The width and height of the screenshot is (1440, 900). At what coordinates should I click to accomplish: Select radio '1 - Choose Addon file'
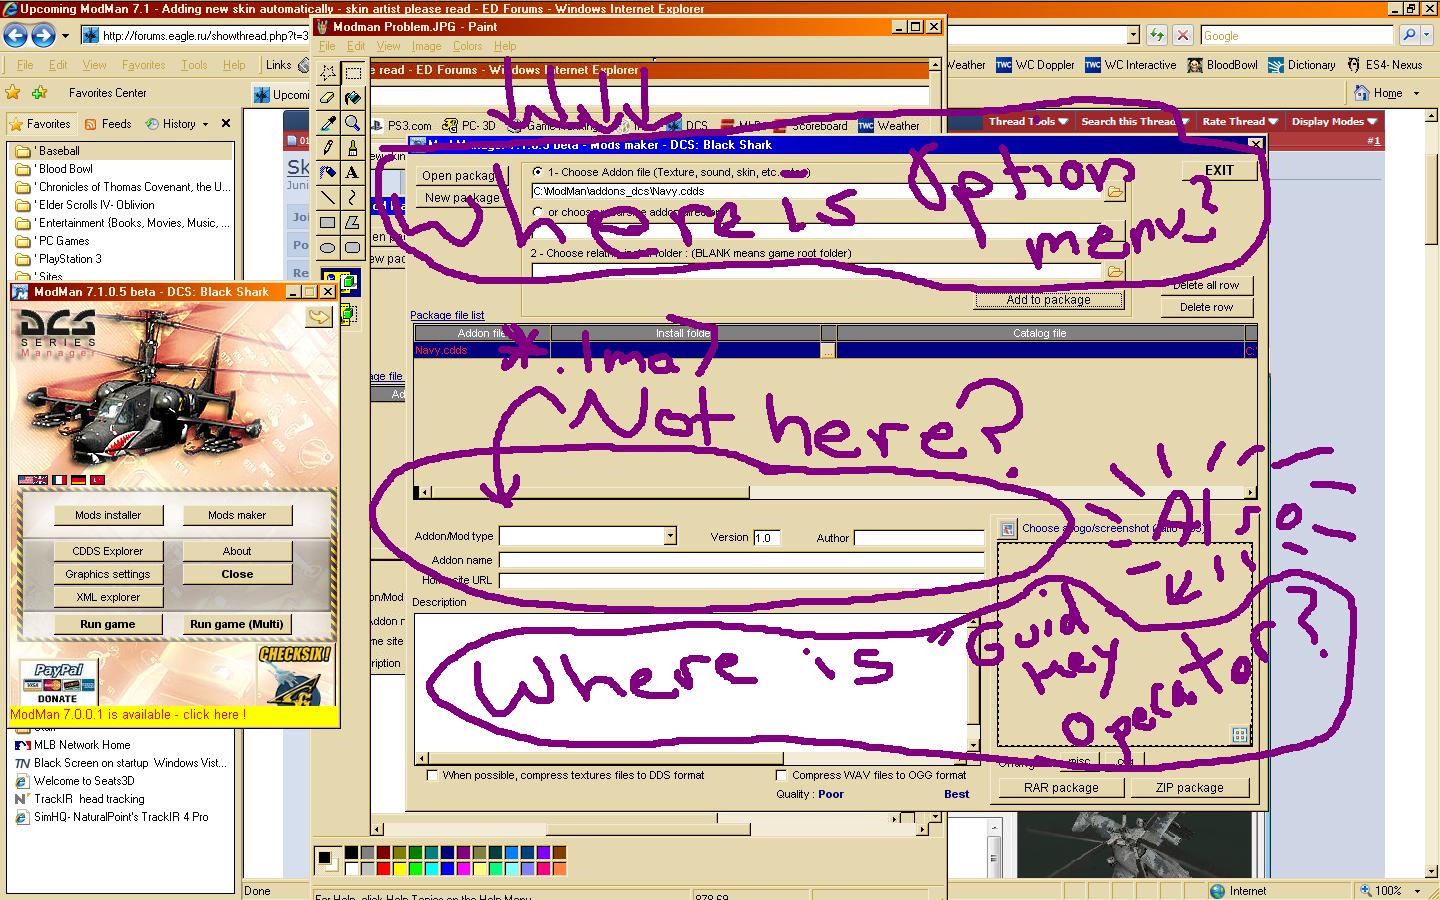(x=538, y=172)
